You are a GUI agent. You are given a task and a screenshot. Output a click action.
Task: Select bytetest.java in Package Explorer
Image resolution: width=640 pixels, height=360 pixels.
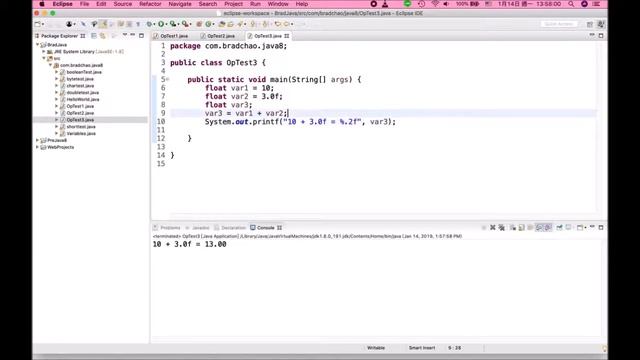click(80, 79)
